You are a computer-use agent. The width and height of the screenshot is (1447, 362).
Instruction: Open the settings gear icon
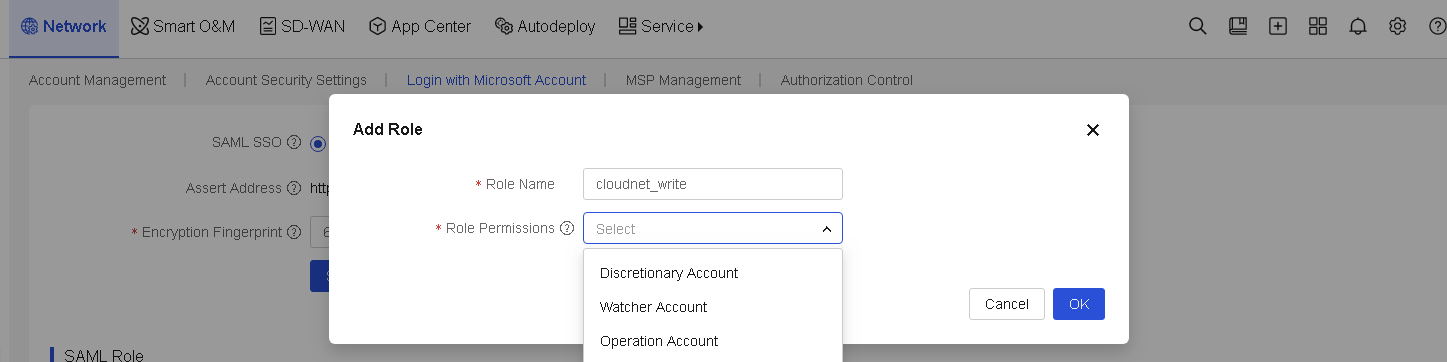(1398, 27)
